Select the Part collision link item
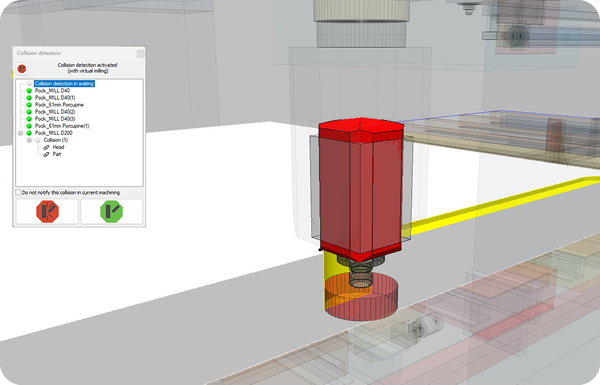 click(57, 154)
